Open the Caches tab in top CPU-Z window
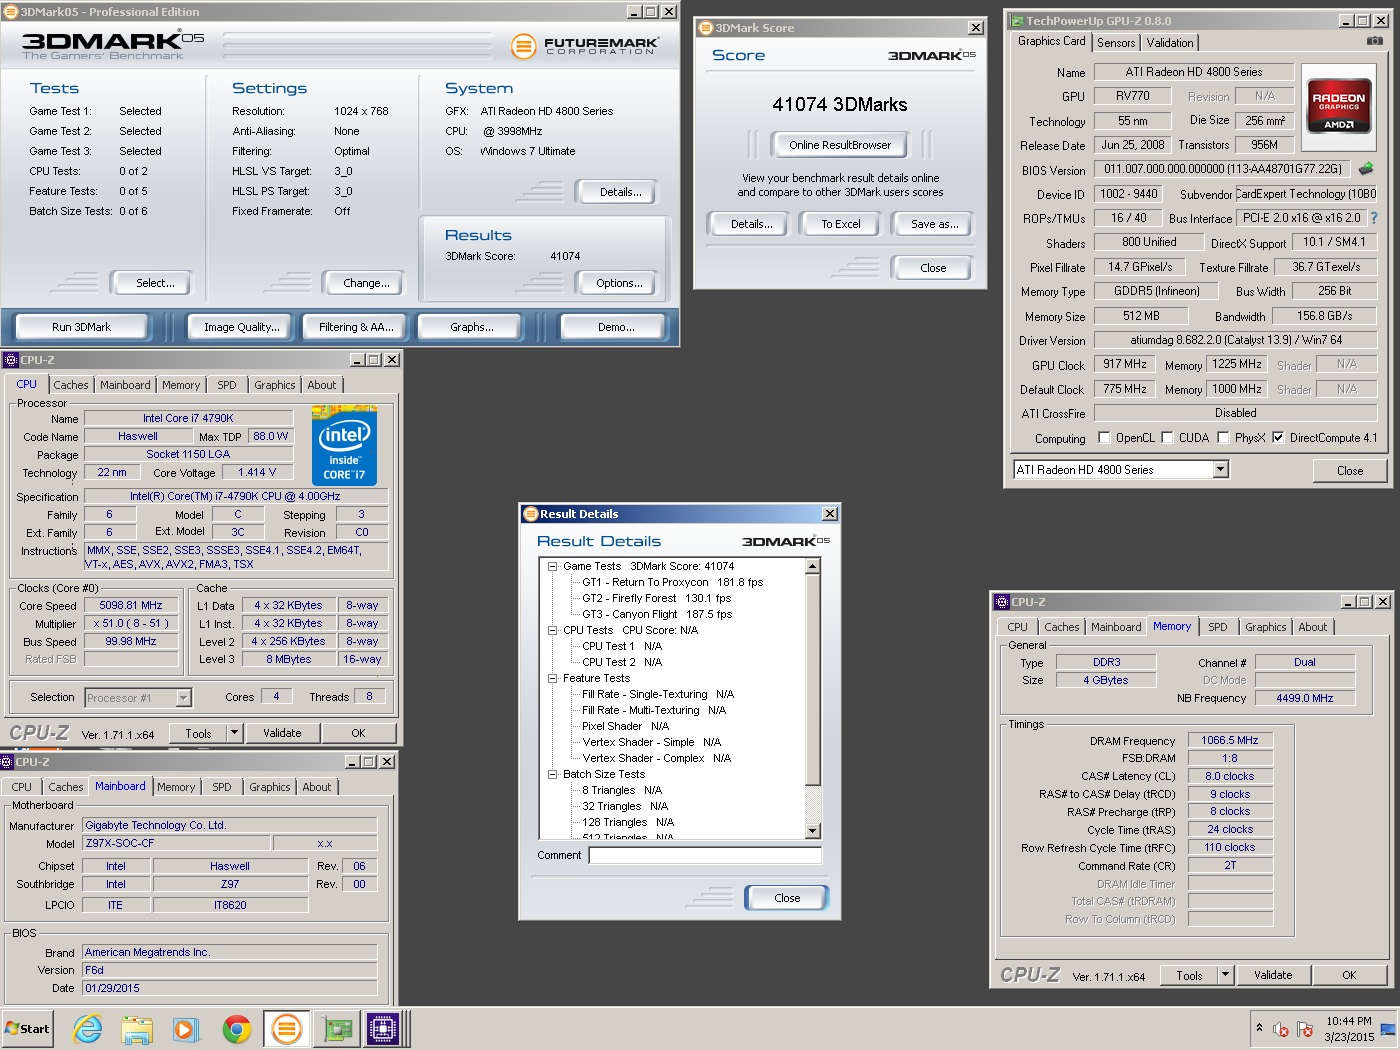This screenshot has width=1400, height=1050. (x=71, y=385)
